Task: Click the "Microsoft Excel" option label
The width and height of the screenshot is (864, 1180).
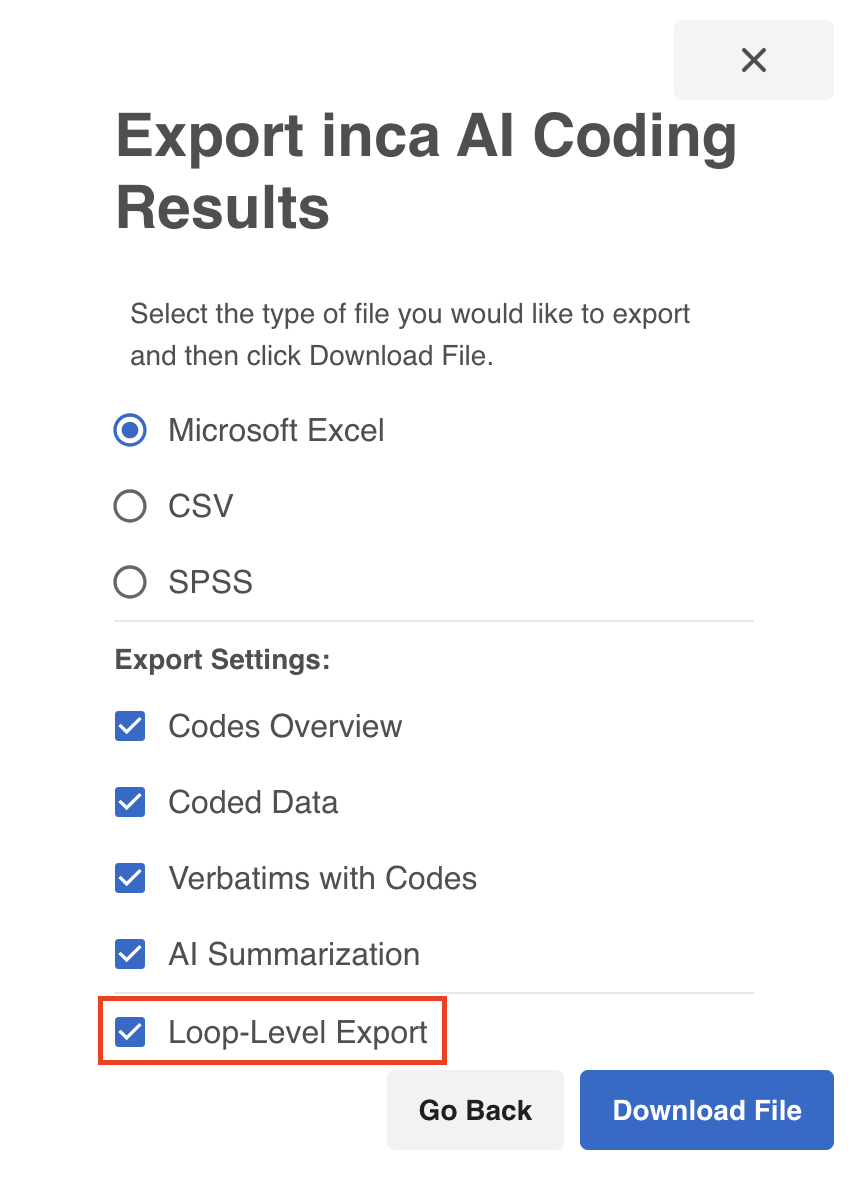Action: (x=276, y=430)
